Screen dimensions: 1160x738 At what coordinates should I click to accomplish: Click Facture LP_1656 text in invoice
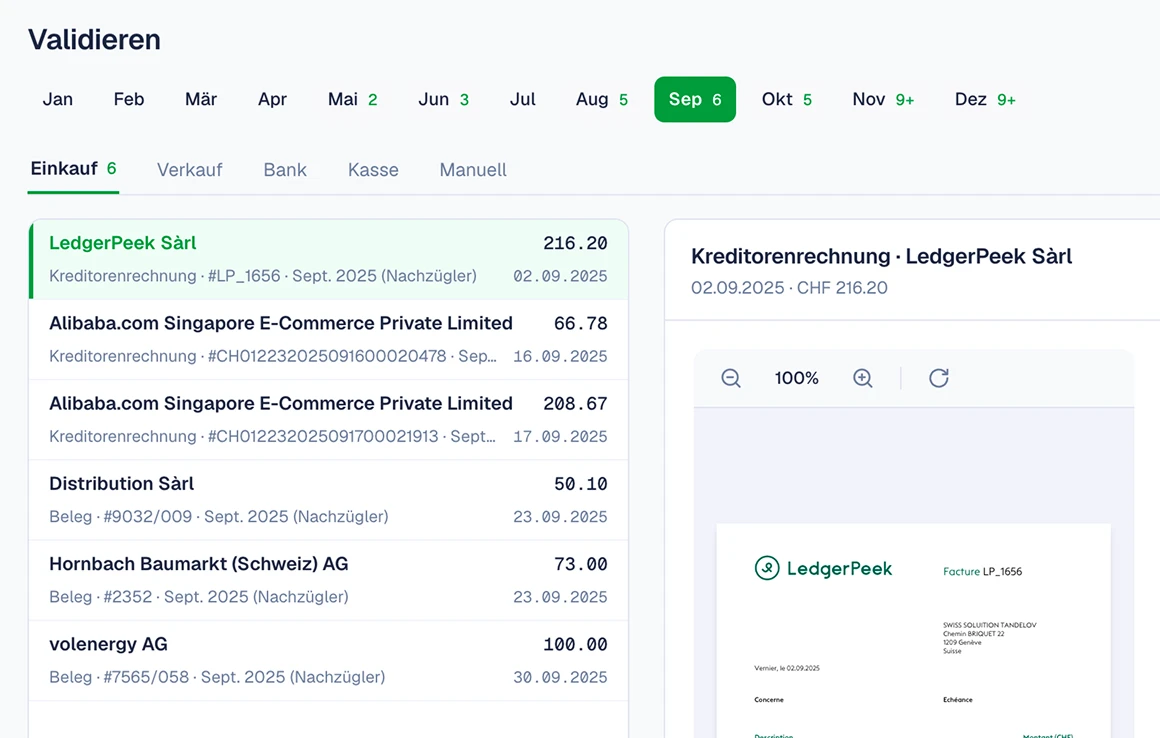(982, 571)
